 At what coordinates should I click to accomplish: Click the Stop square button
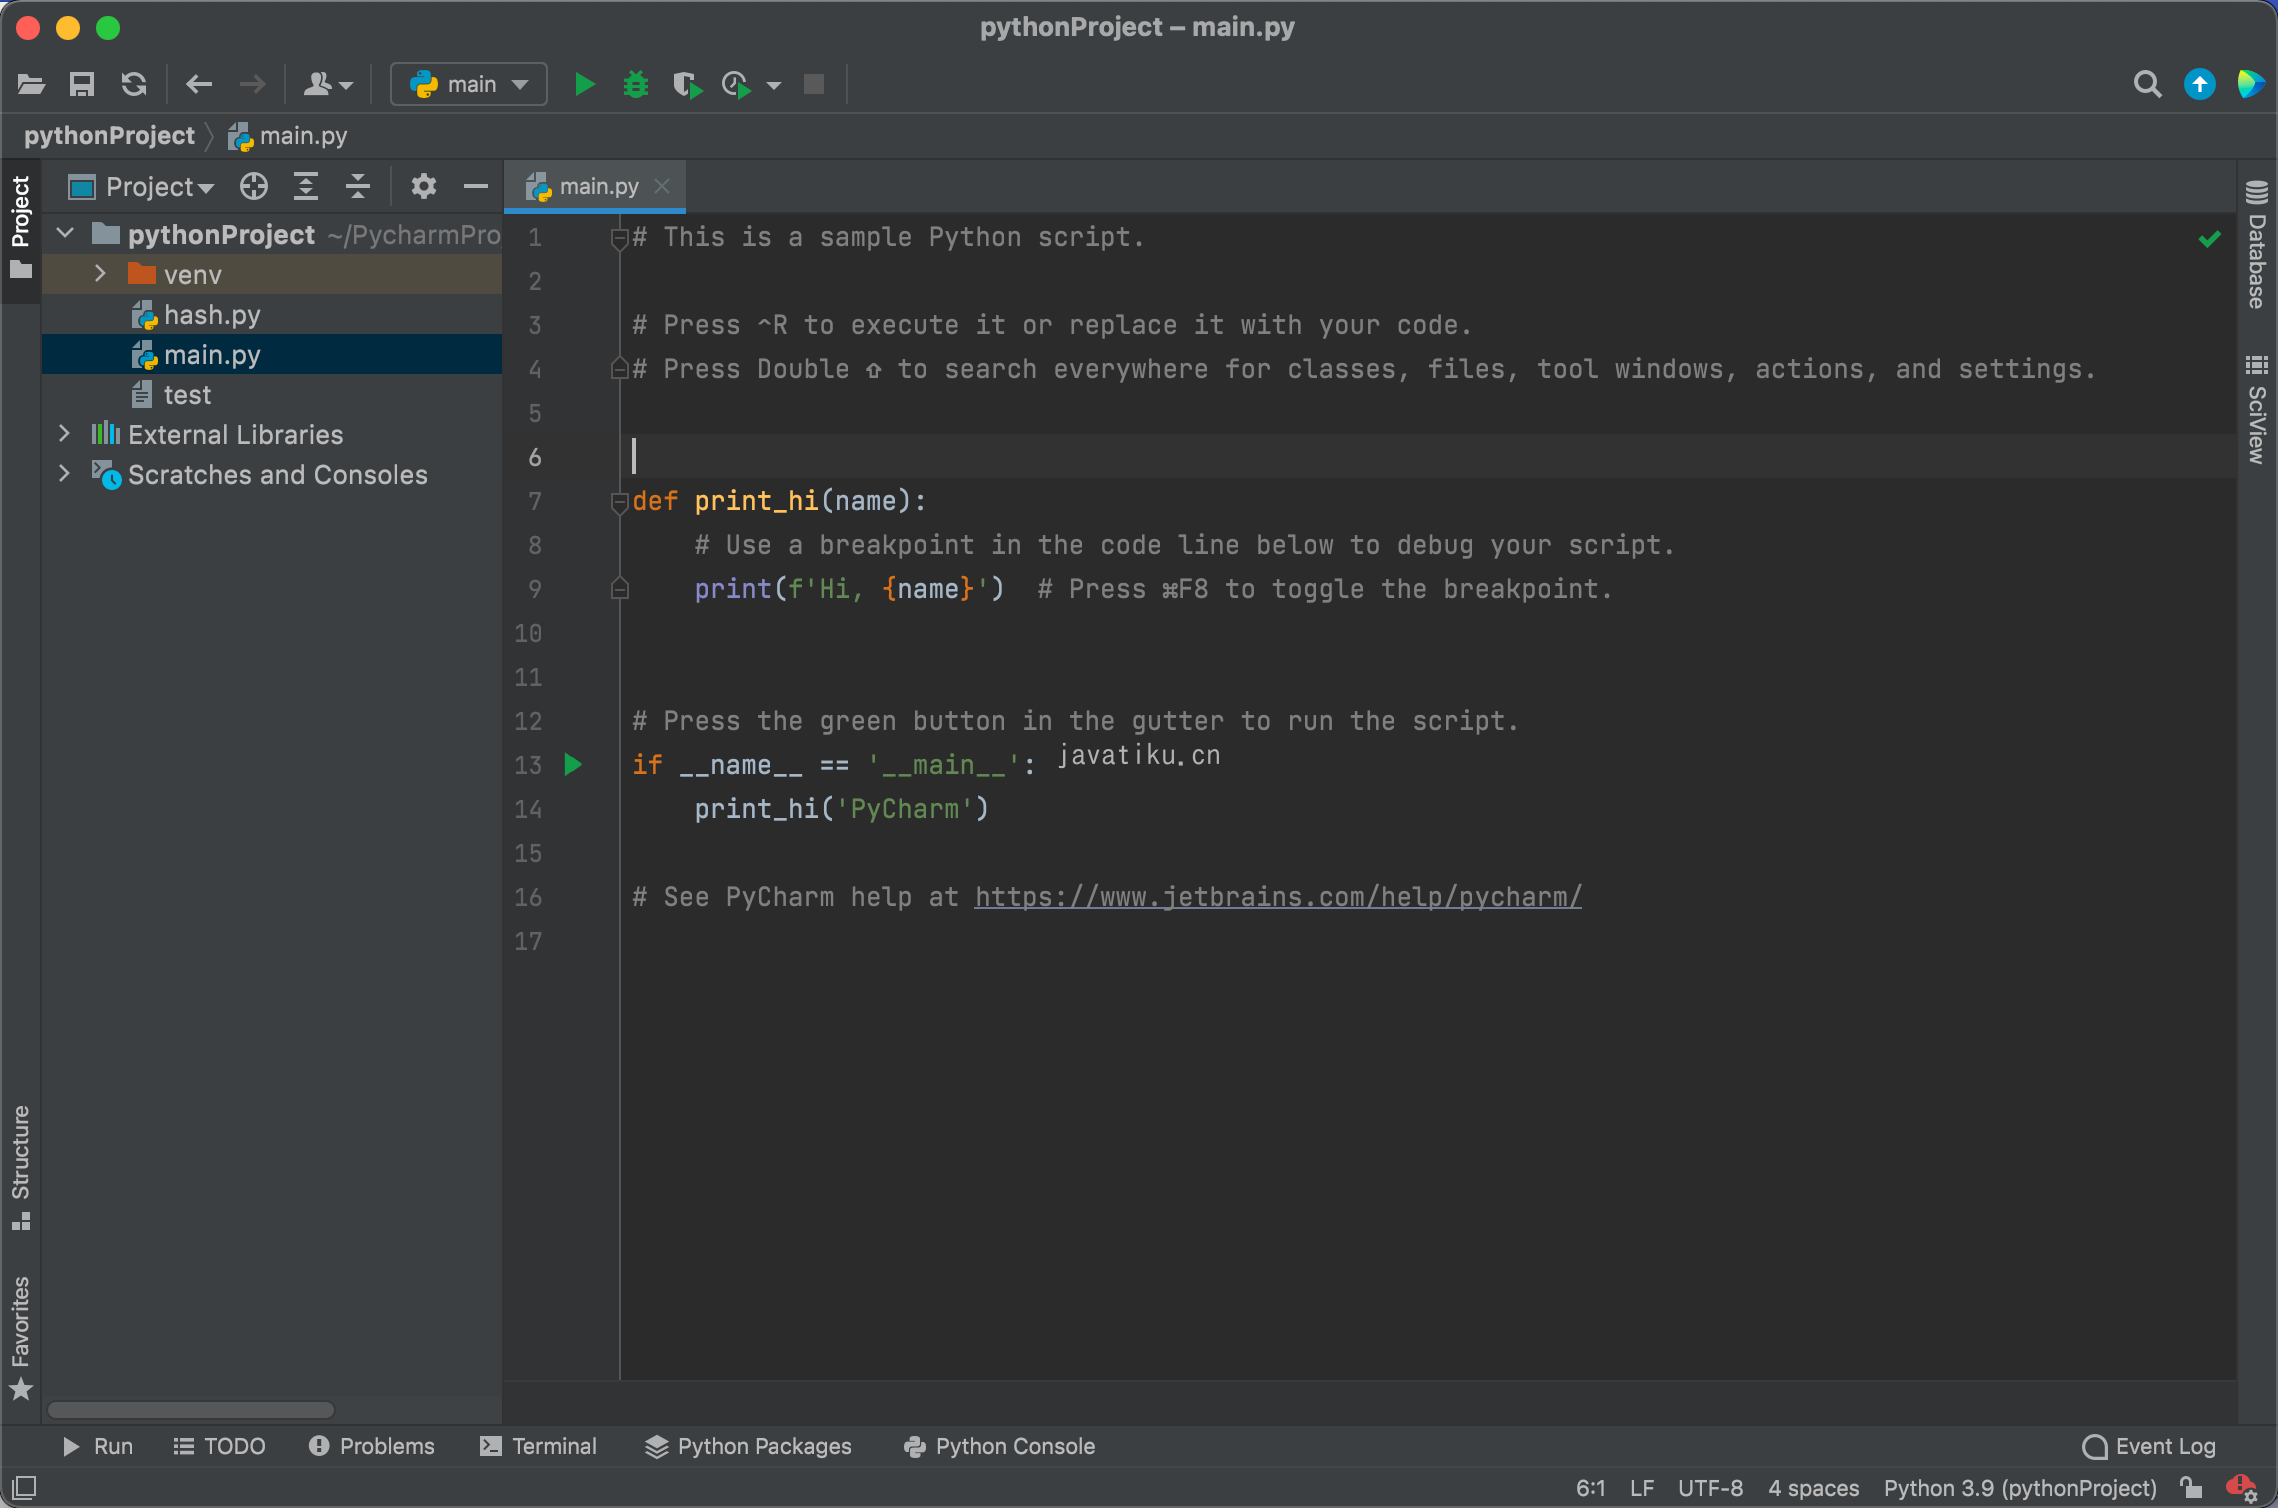(x=814, y=84)
